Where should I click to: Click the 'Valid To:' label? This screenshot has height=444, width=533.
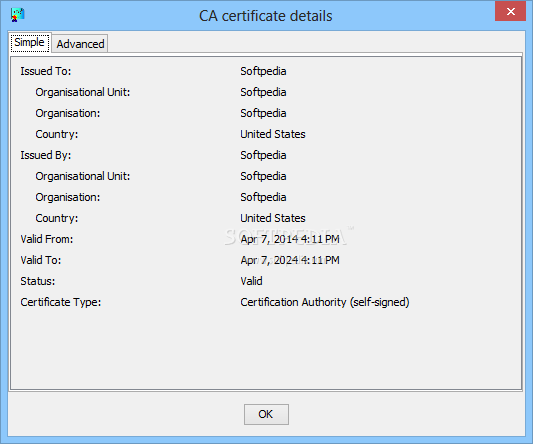[x=41, y=260]
